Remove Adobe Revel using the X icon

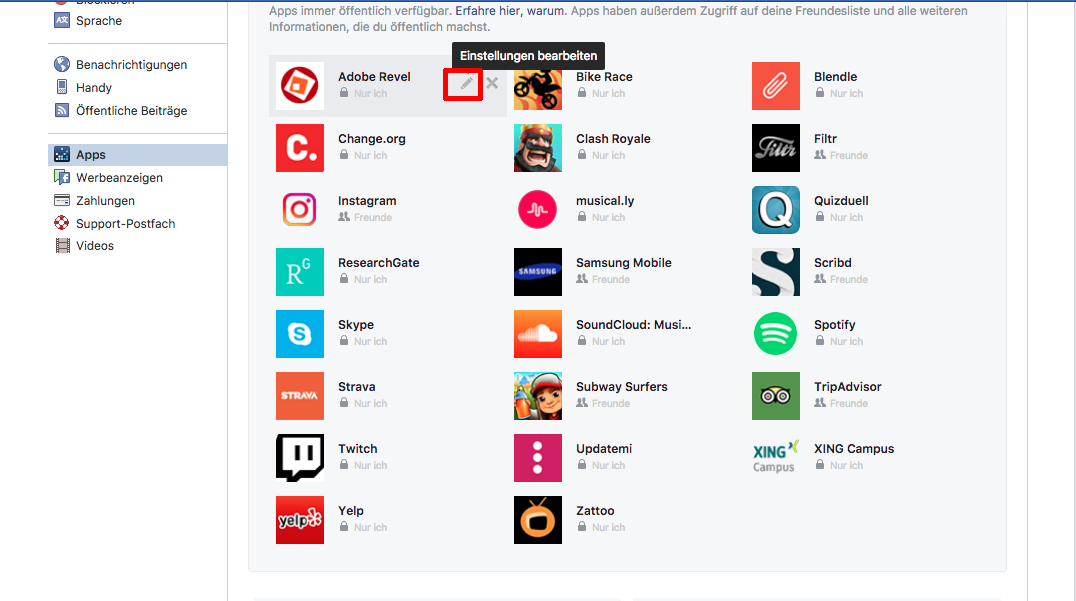coord(492,83)
